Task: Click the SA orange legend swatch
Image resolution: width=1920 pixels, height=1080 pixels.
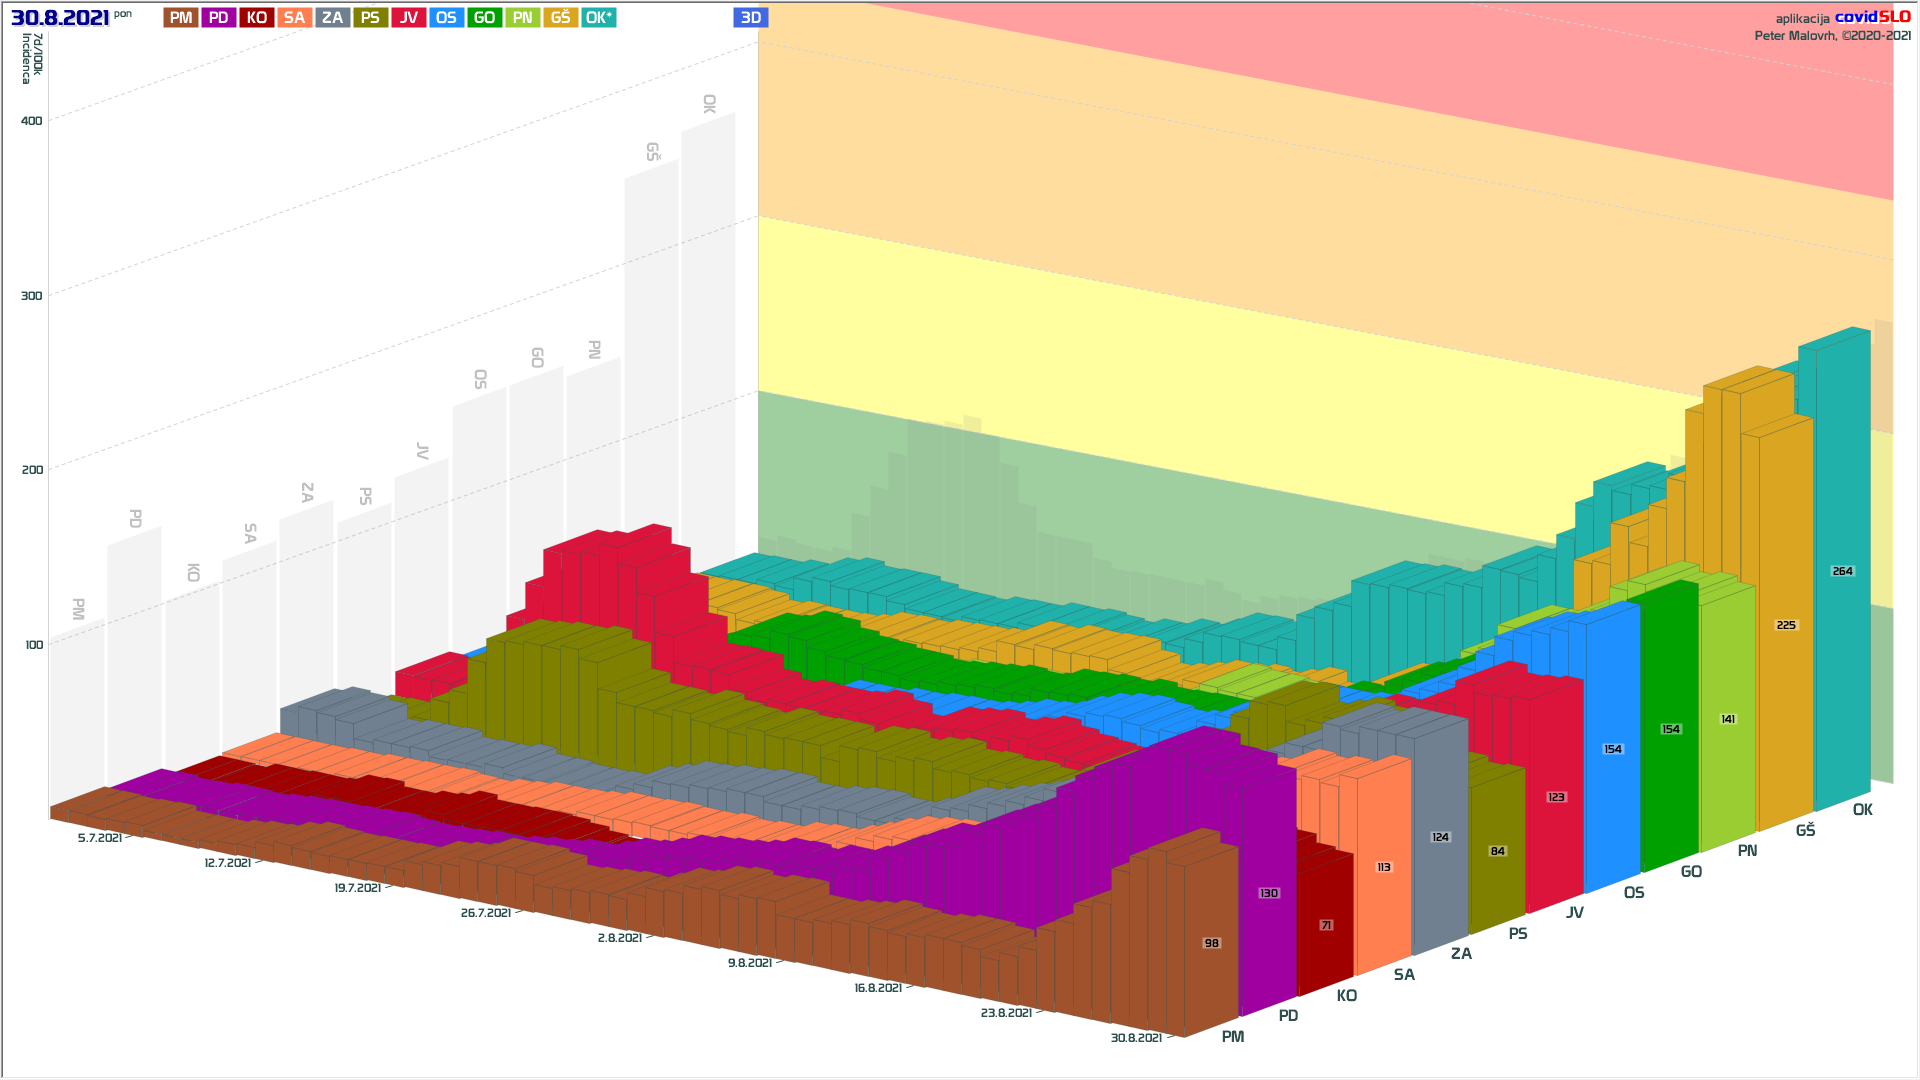Action: tap(294, 18)
